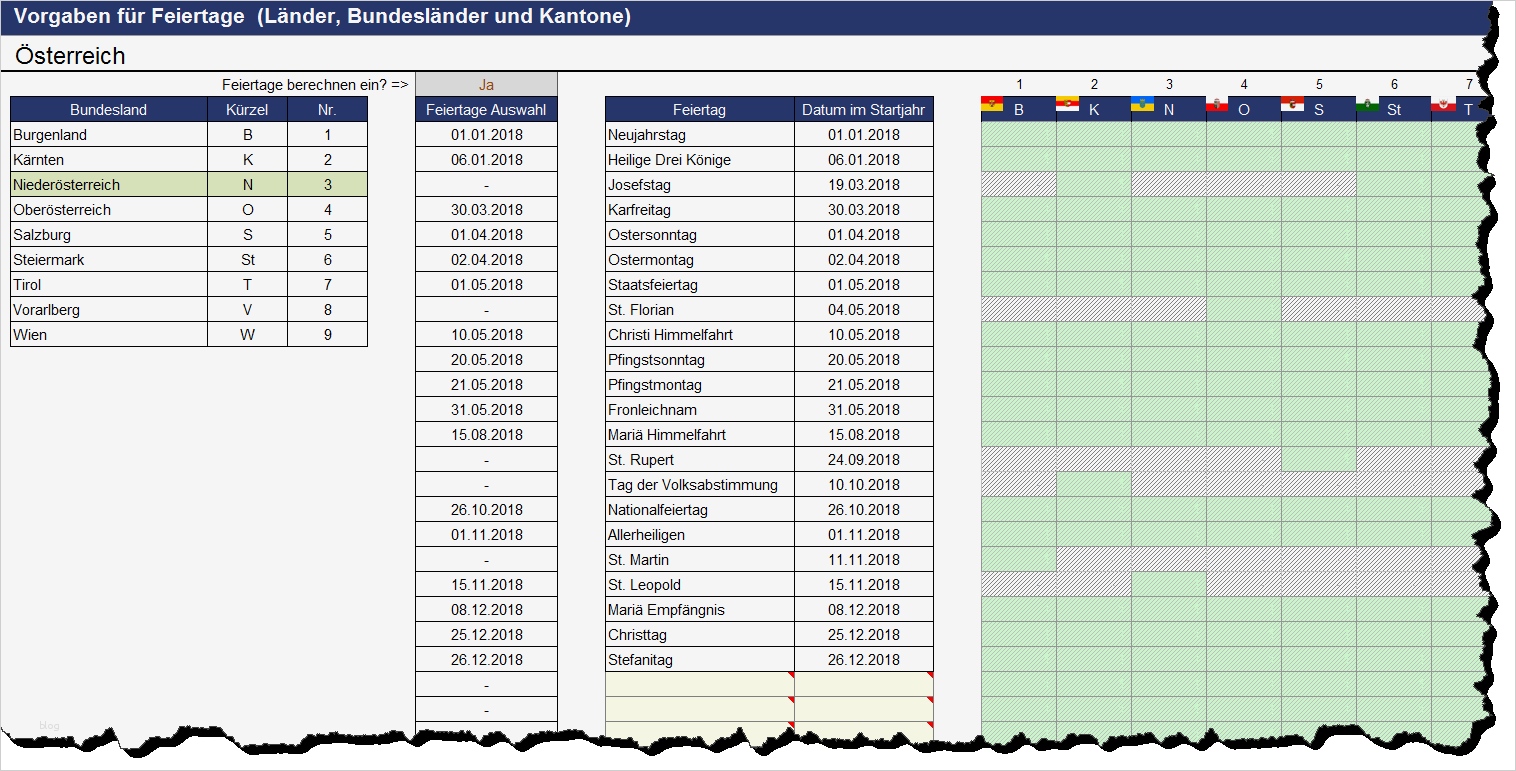
Task: Click the Burgenland flag icon above column B
Action: [x=990, y=102]
